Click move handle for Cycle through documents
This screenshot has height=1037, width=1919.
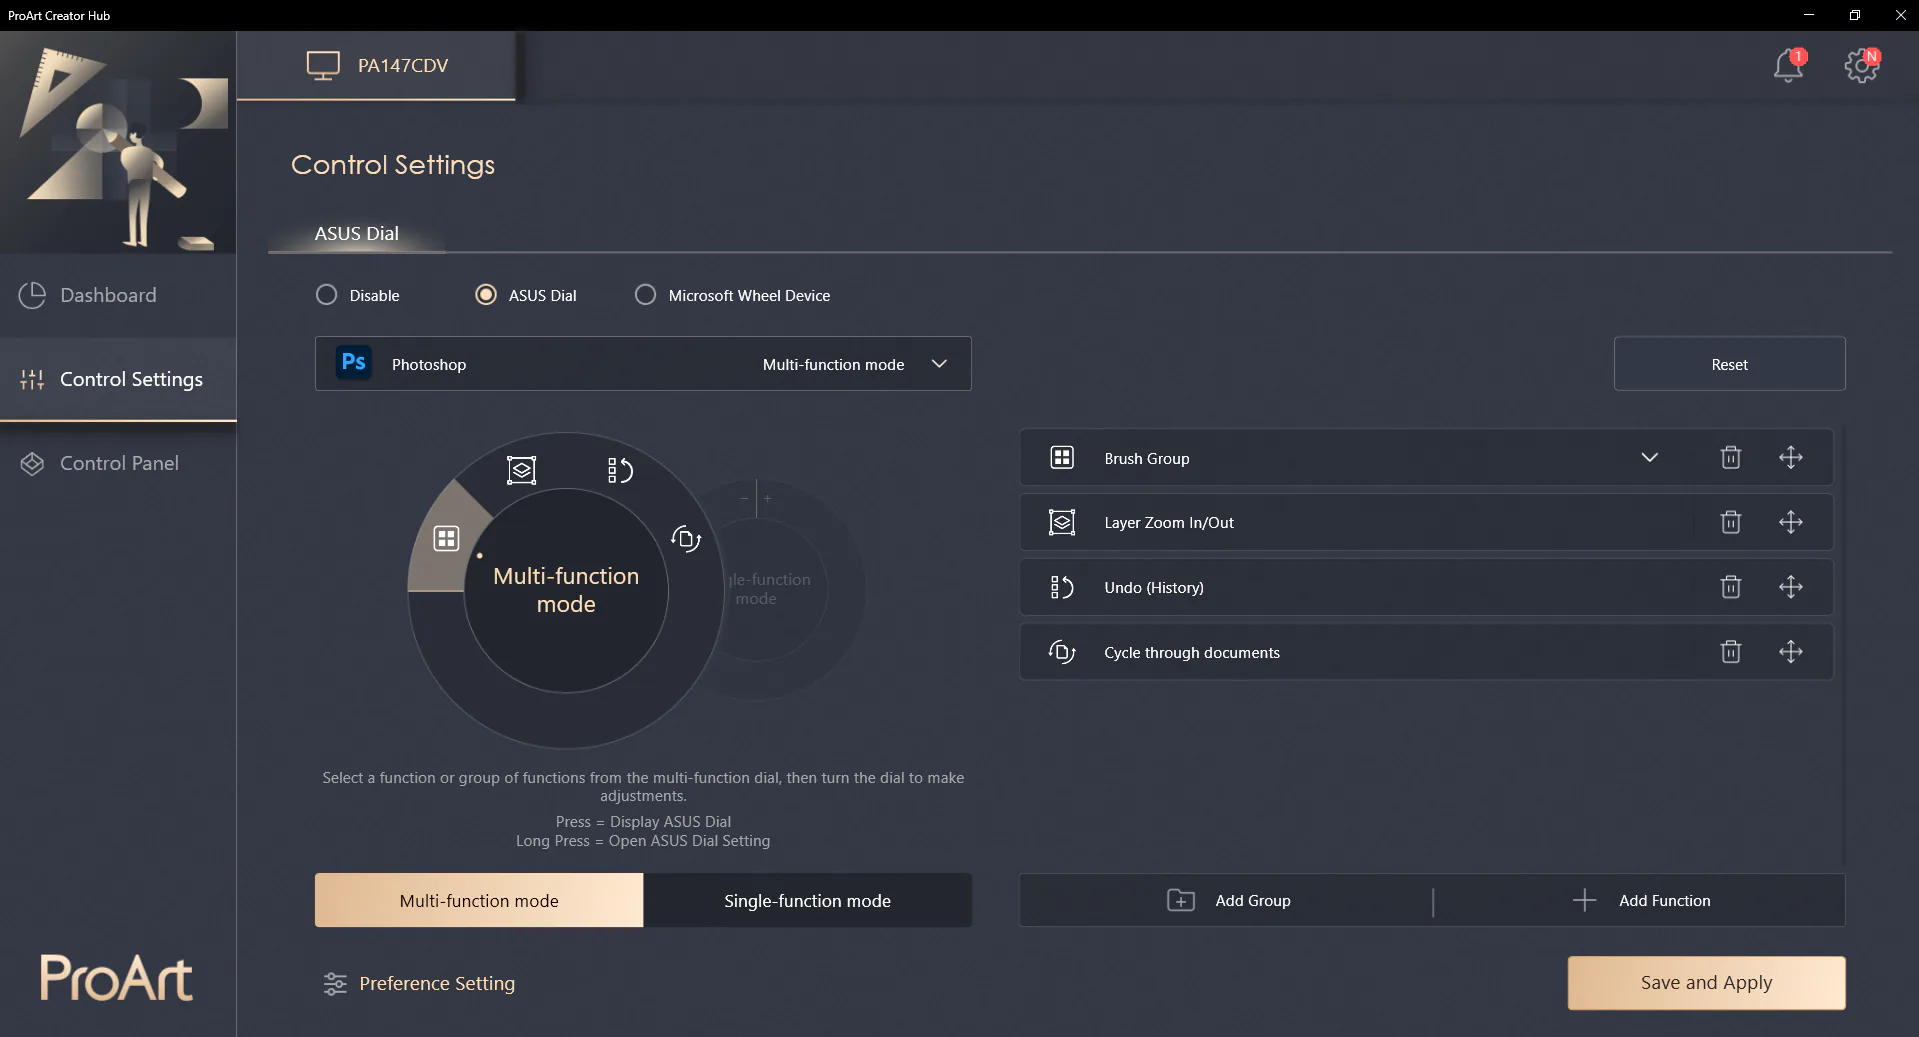(1791, 652)
